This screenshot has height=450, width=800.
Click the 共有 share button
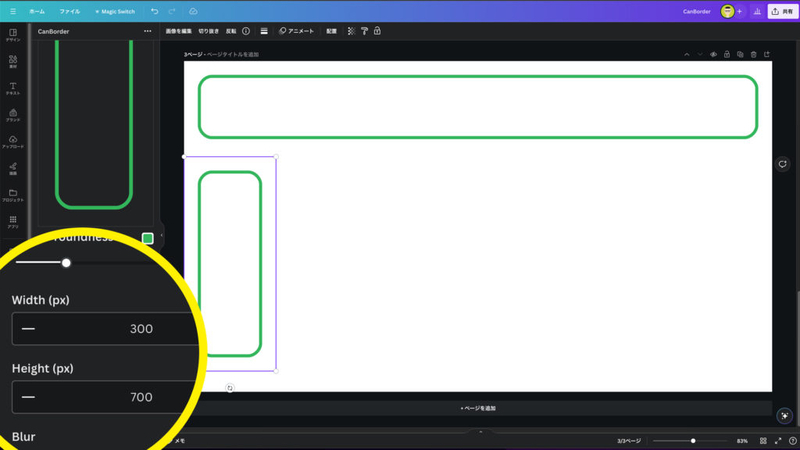783,11
